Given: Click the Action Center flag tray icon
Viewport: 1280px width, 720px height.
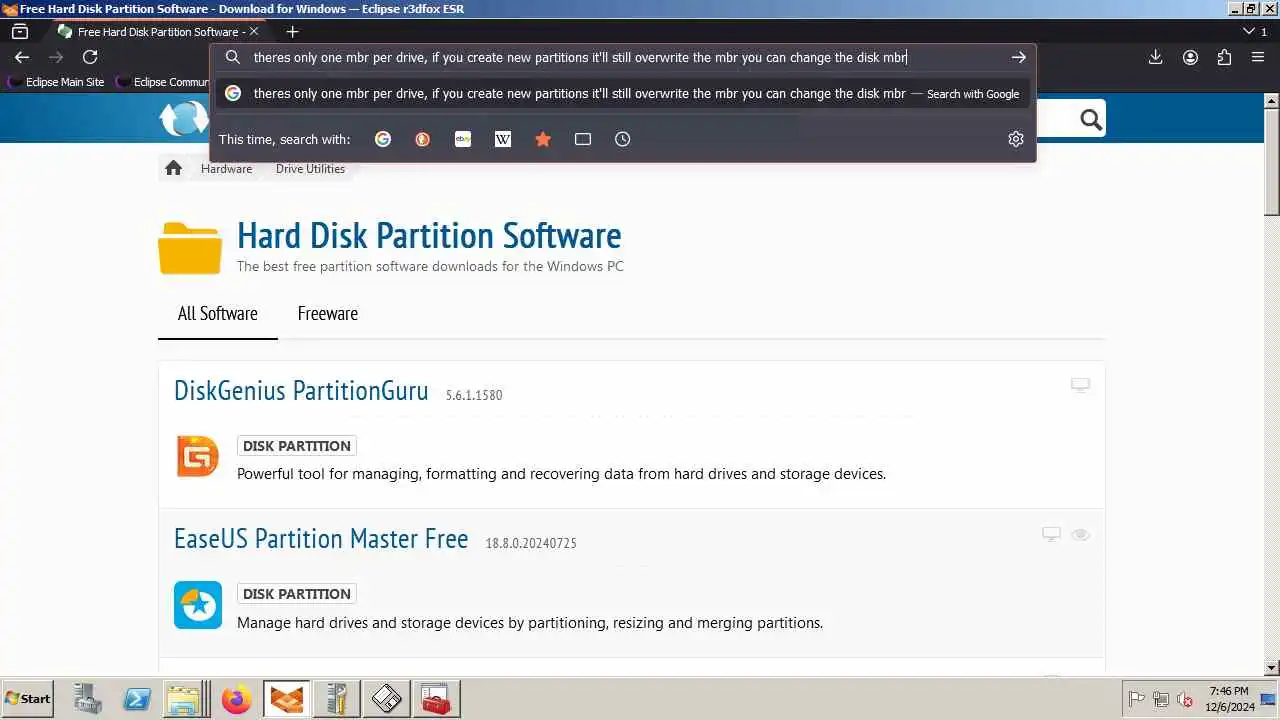Looking at the screenshot, I should coord(1137,699).
